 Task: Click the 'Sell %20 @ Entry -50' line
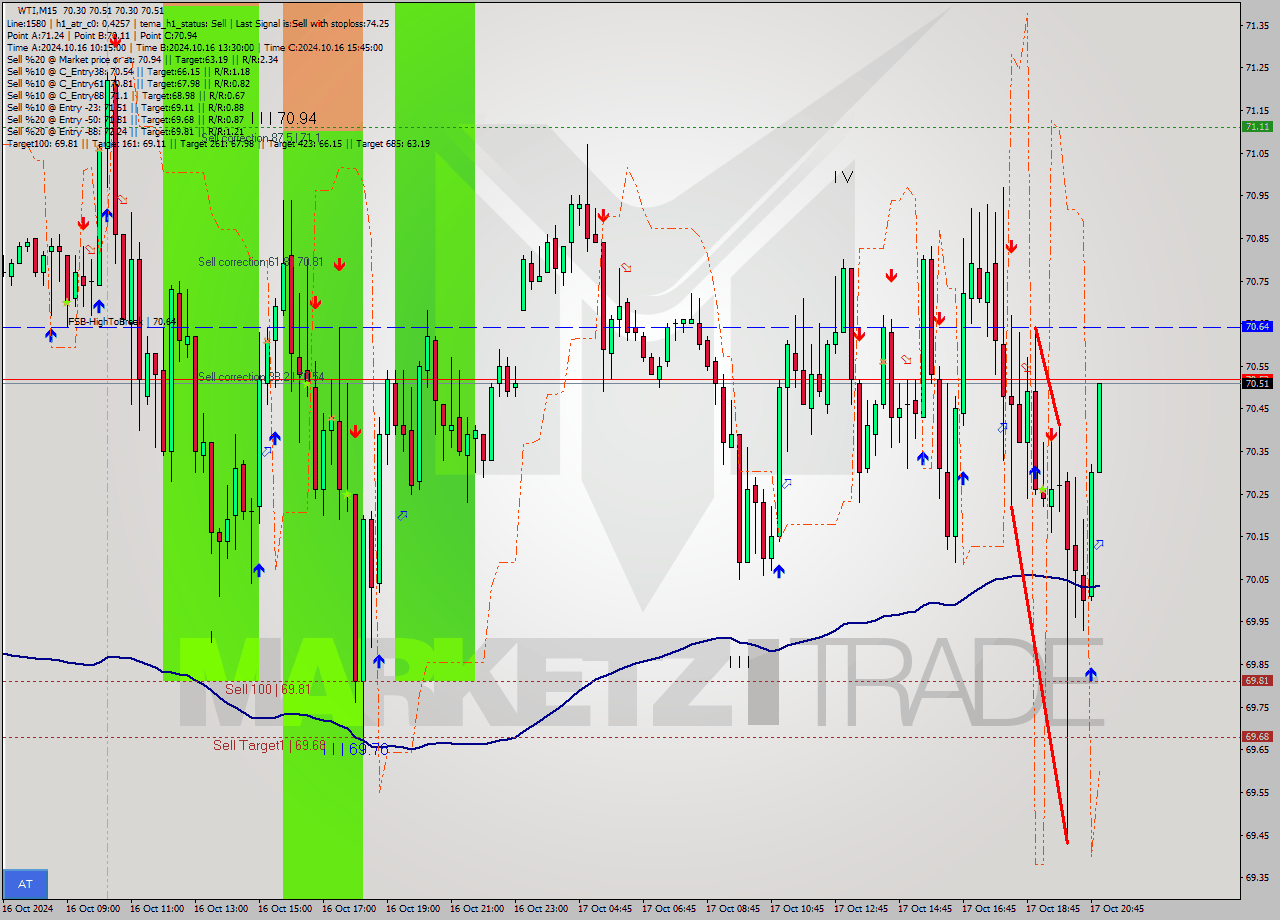click(125, 119)
